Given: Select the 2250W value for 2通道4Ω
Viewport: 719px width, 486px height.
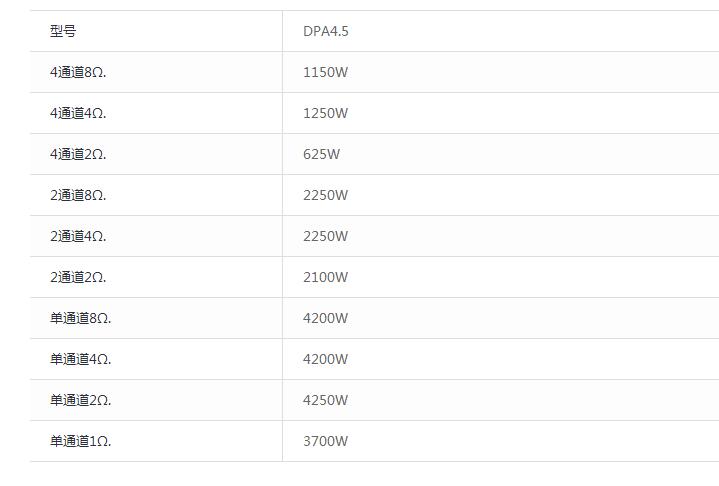Looking at the screenshot, I should (x=326, y=236).
